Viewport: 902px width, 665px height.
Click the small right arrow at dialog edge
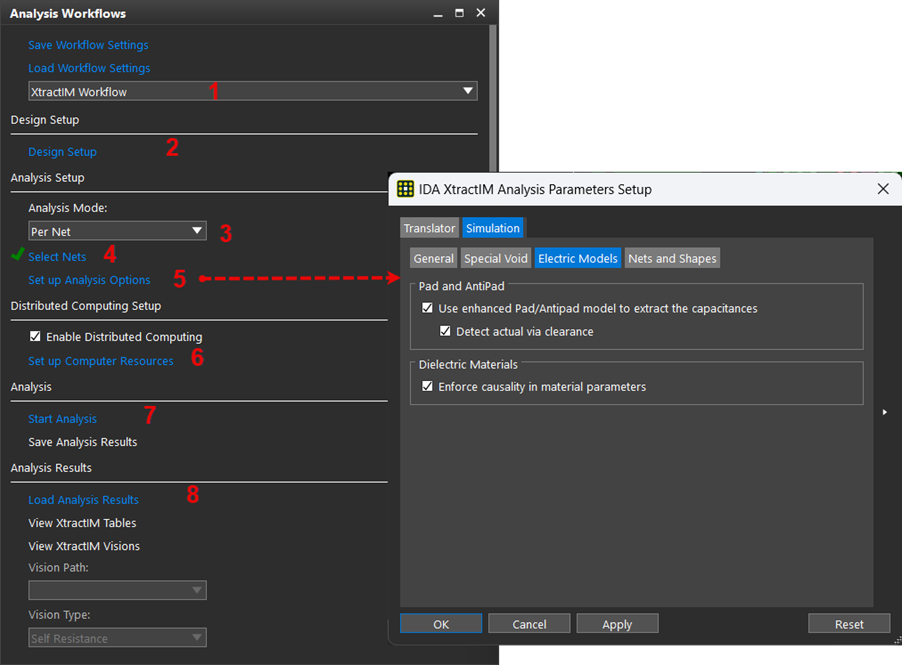tap(884, 412)
